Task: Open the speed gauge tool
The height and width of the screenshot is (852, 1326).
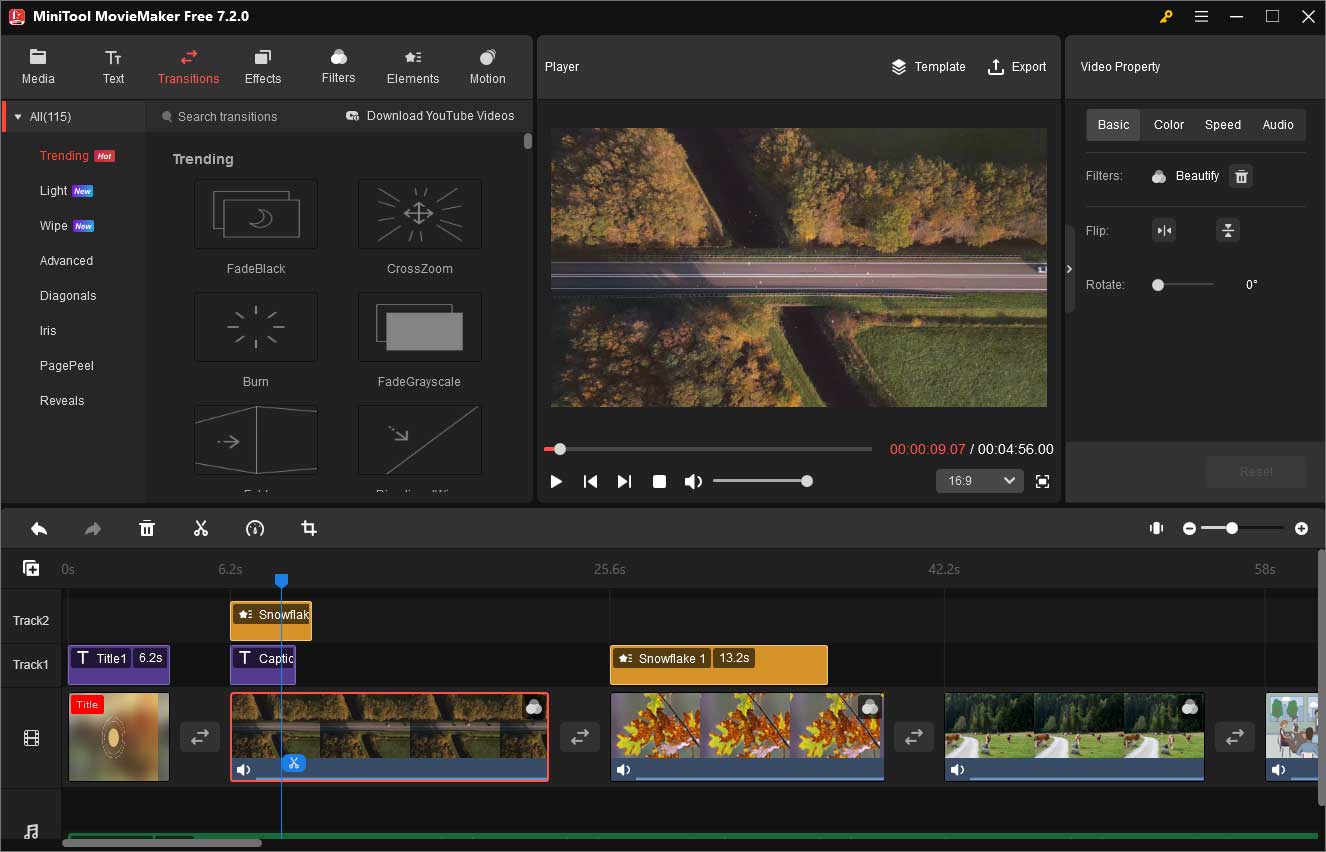Action: click(x=255, y=528)
